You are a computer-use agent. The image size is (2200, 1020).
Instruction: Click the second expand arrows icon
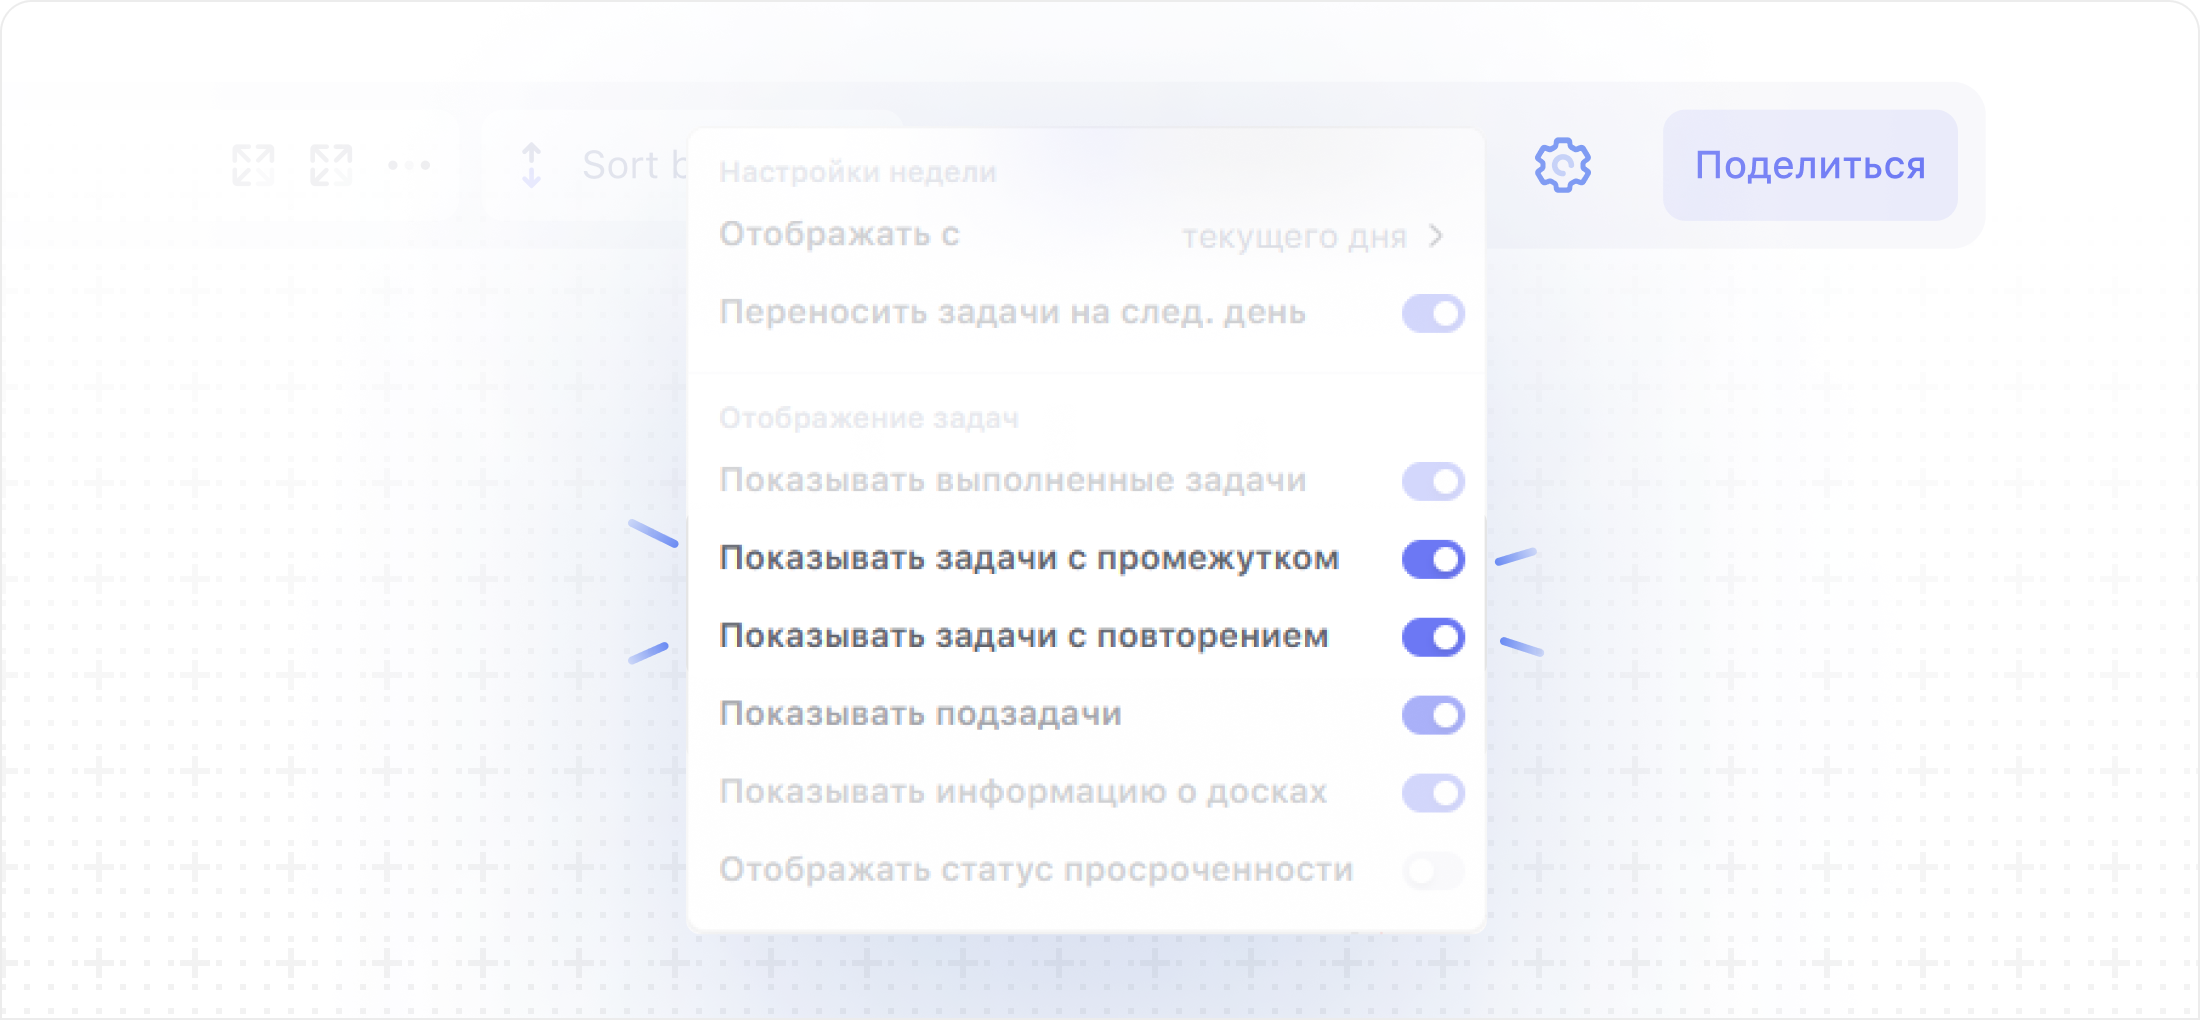331,165
